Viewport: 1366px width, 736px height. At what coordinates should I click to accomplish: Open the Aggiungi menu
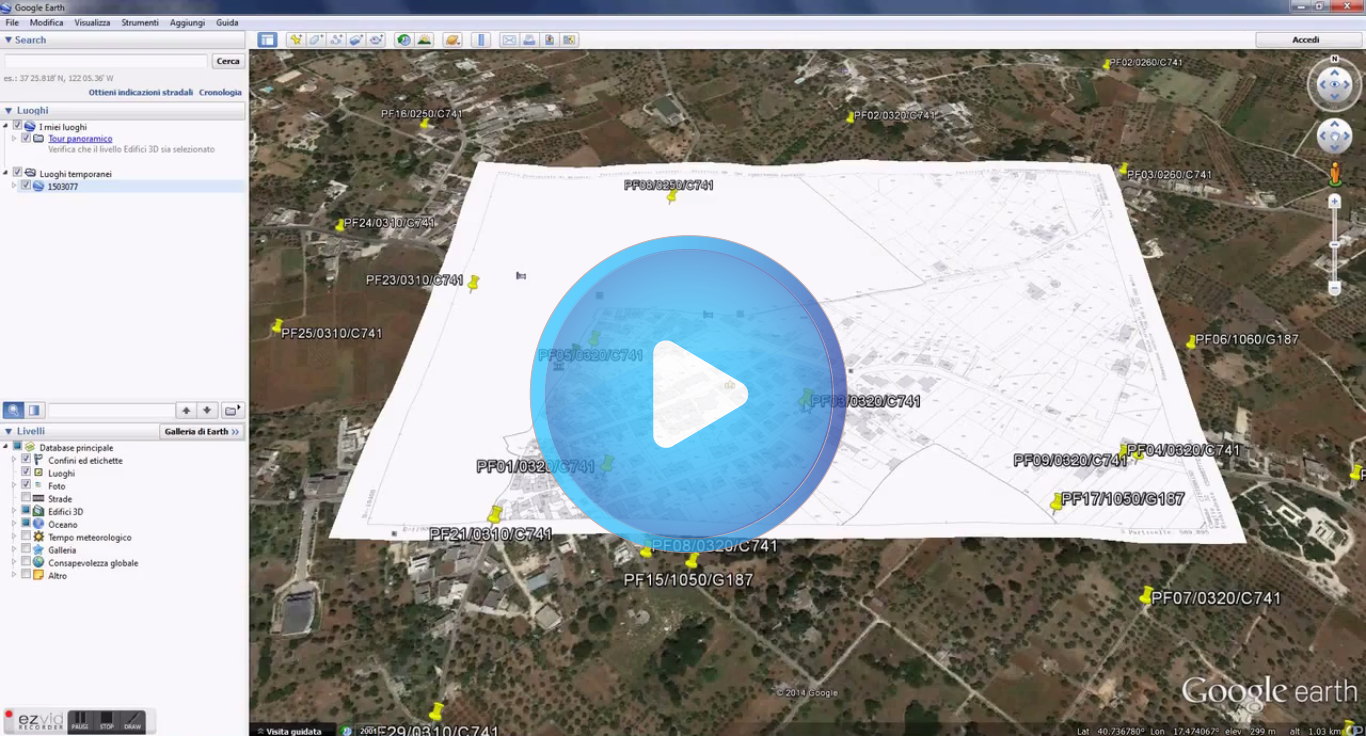[x=187, y=22]
